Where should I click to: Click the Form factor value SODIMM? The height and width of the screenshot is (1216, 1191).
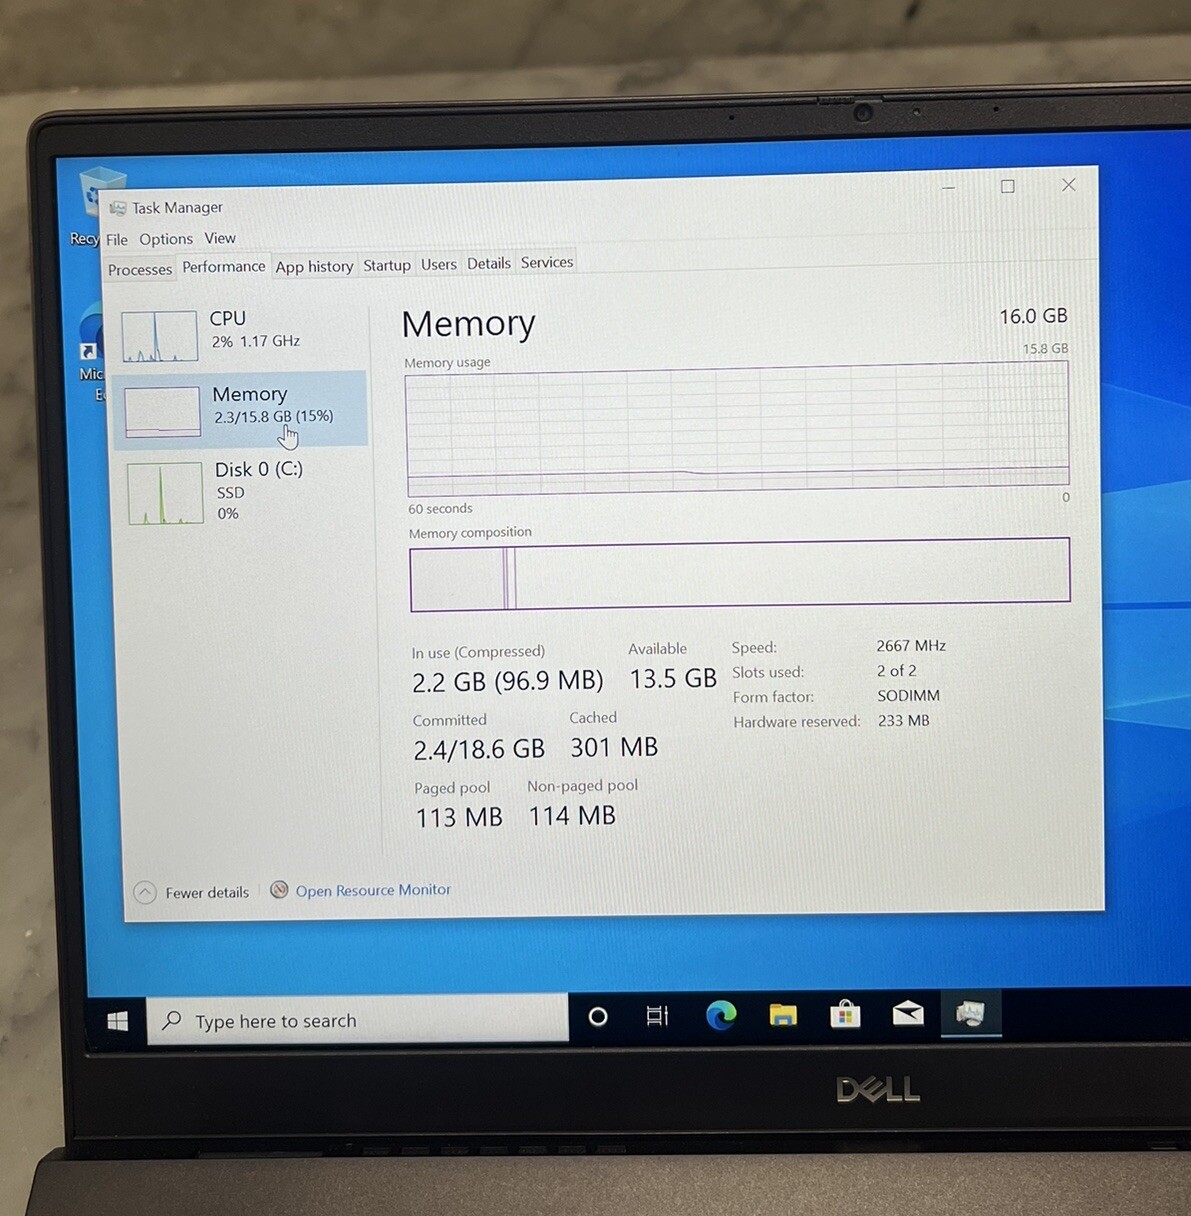click(909, 696)
